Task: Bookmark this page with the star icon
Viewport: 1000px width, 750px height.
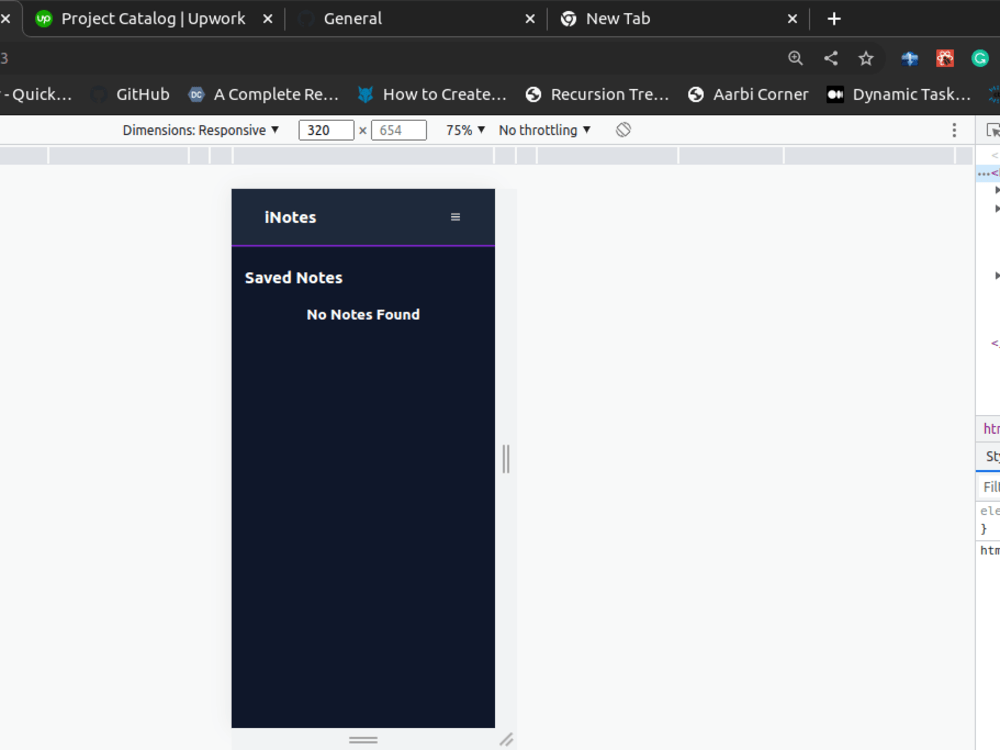Action: 865,59
